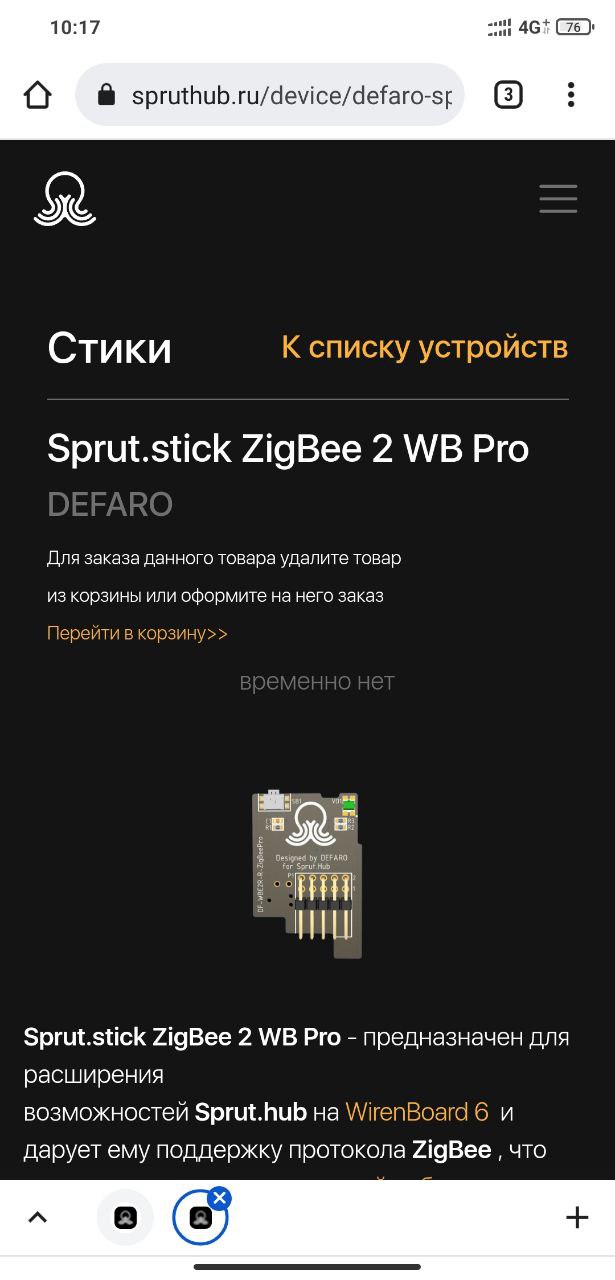The height and width of the screenshot is (1280, 615).
Task: Open site info via padlock icon
Action: point(106,95)
